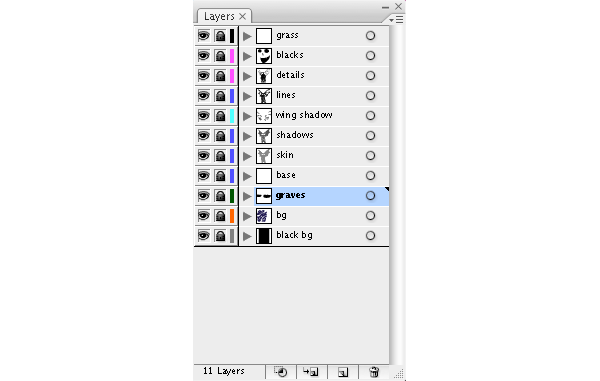
Task: Click the Create New Sublayer icon
Action: pos(310,372)
